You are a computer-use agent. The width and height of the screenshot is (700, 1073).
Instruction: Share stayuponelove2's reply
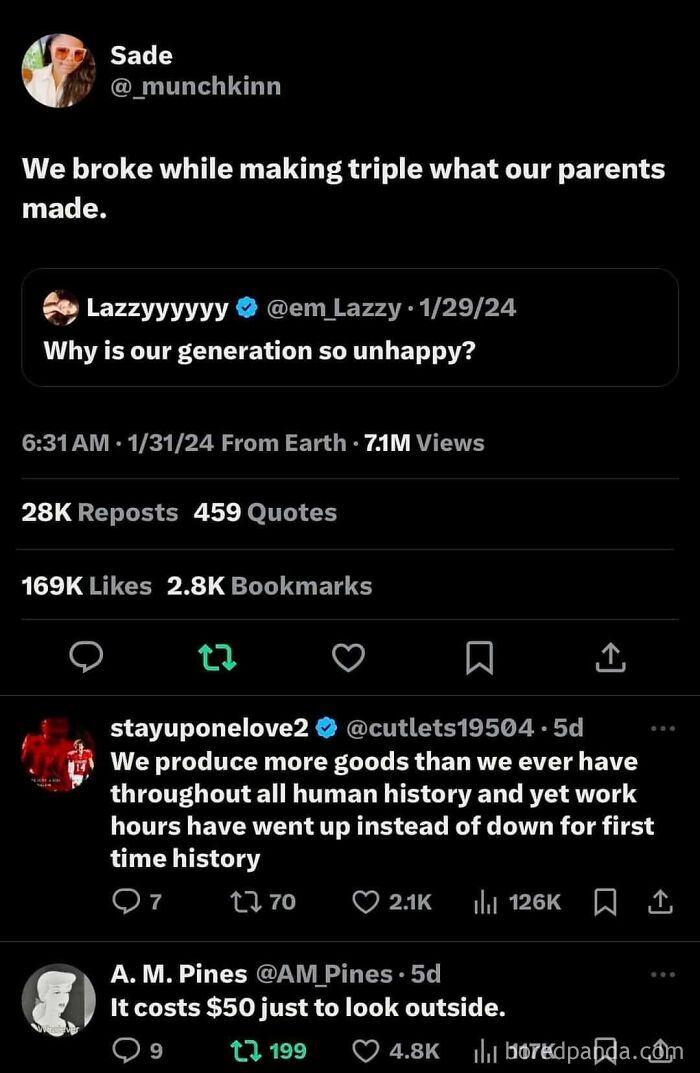660,902
